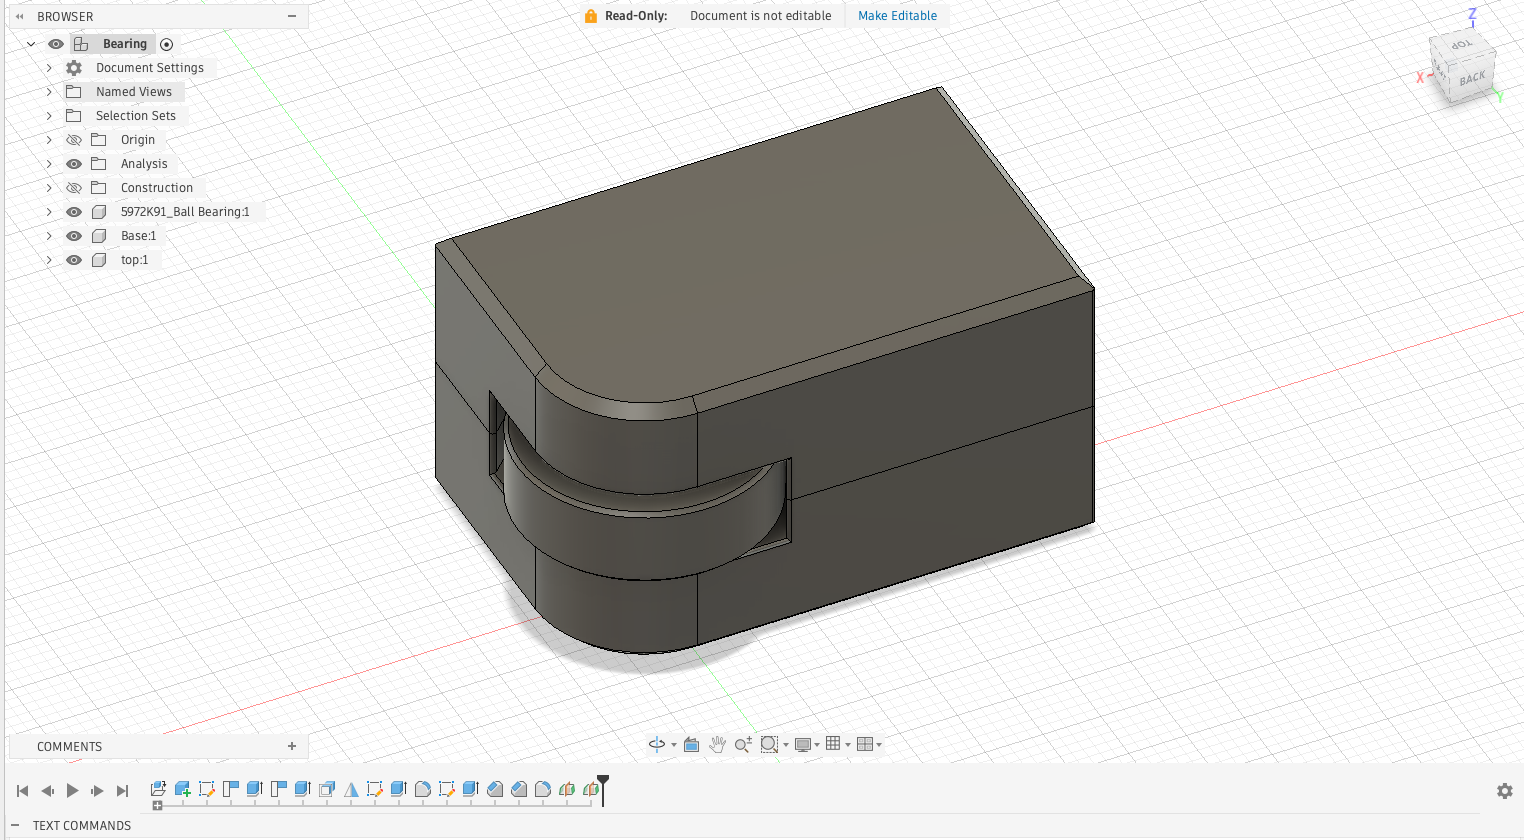Open Display Settings monitor icon

[x=802, y=744]
